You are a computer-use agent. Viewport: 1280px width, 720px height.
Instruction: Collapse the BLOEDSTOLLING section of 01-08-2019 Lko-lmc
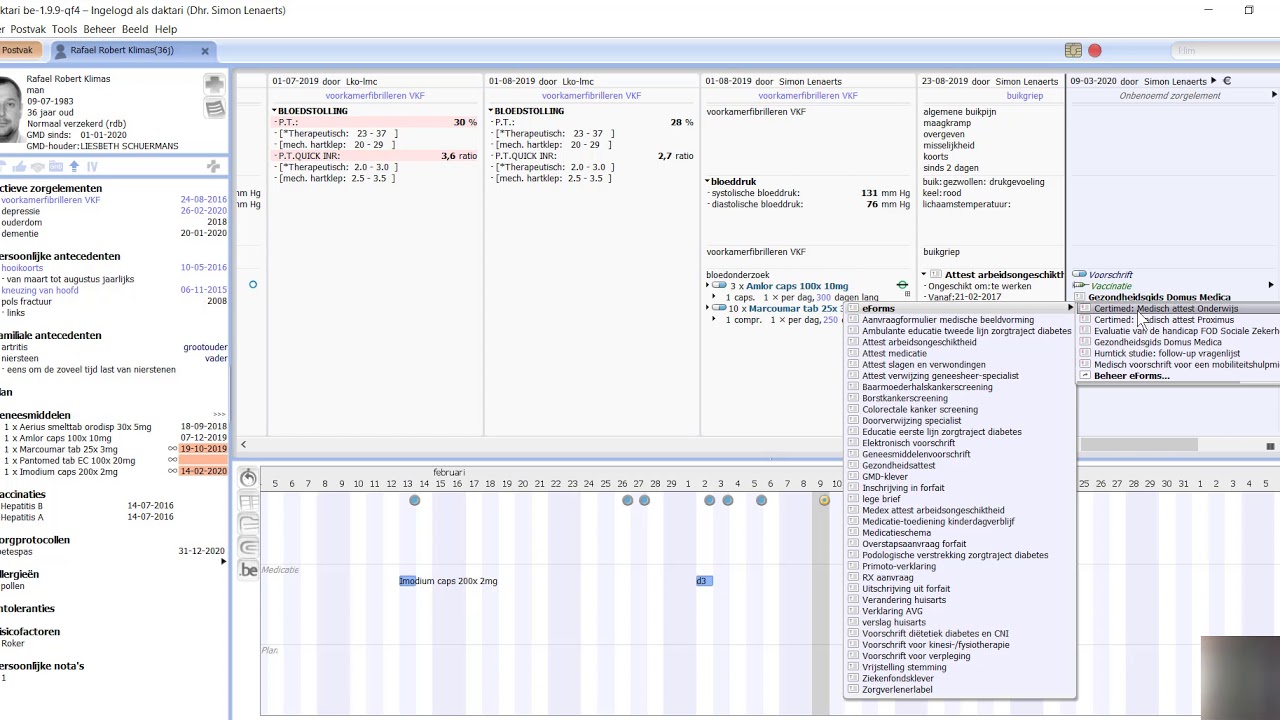pos(491,111)
